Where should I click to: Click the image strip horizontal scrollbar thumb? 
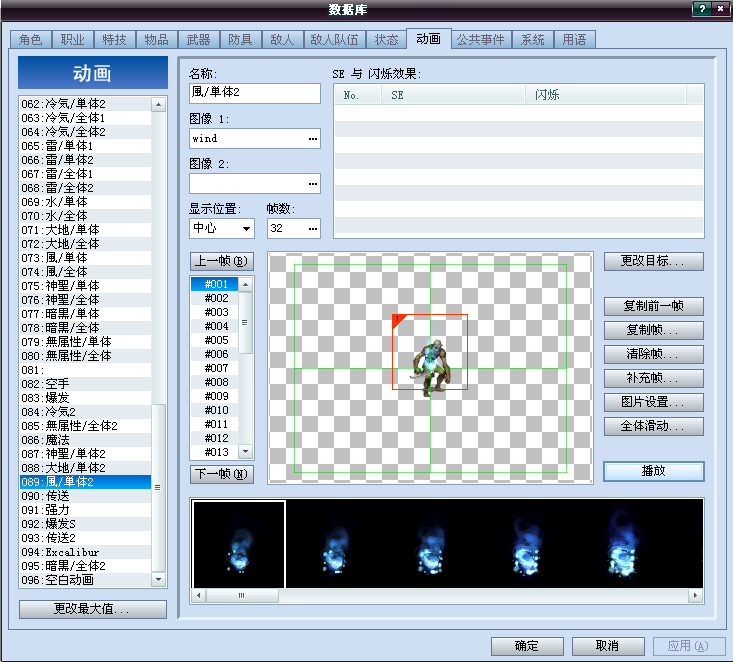(x=242, y=595)
